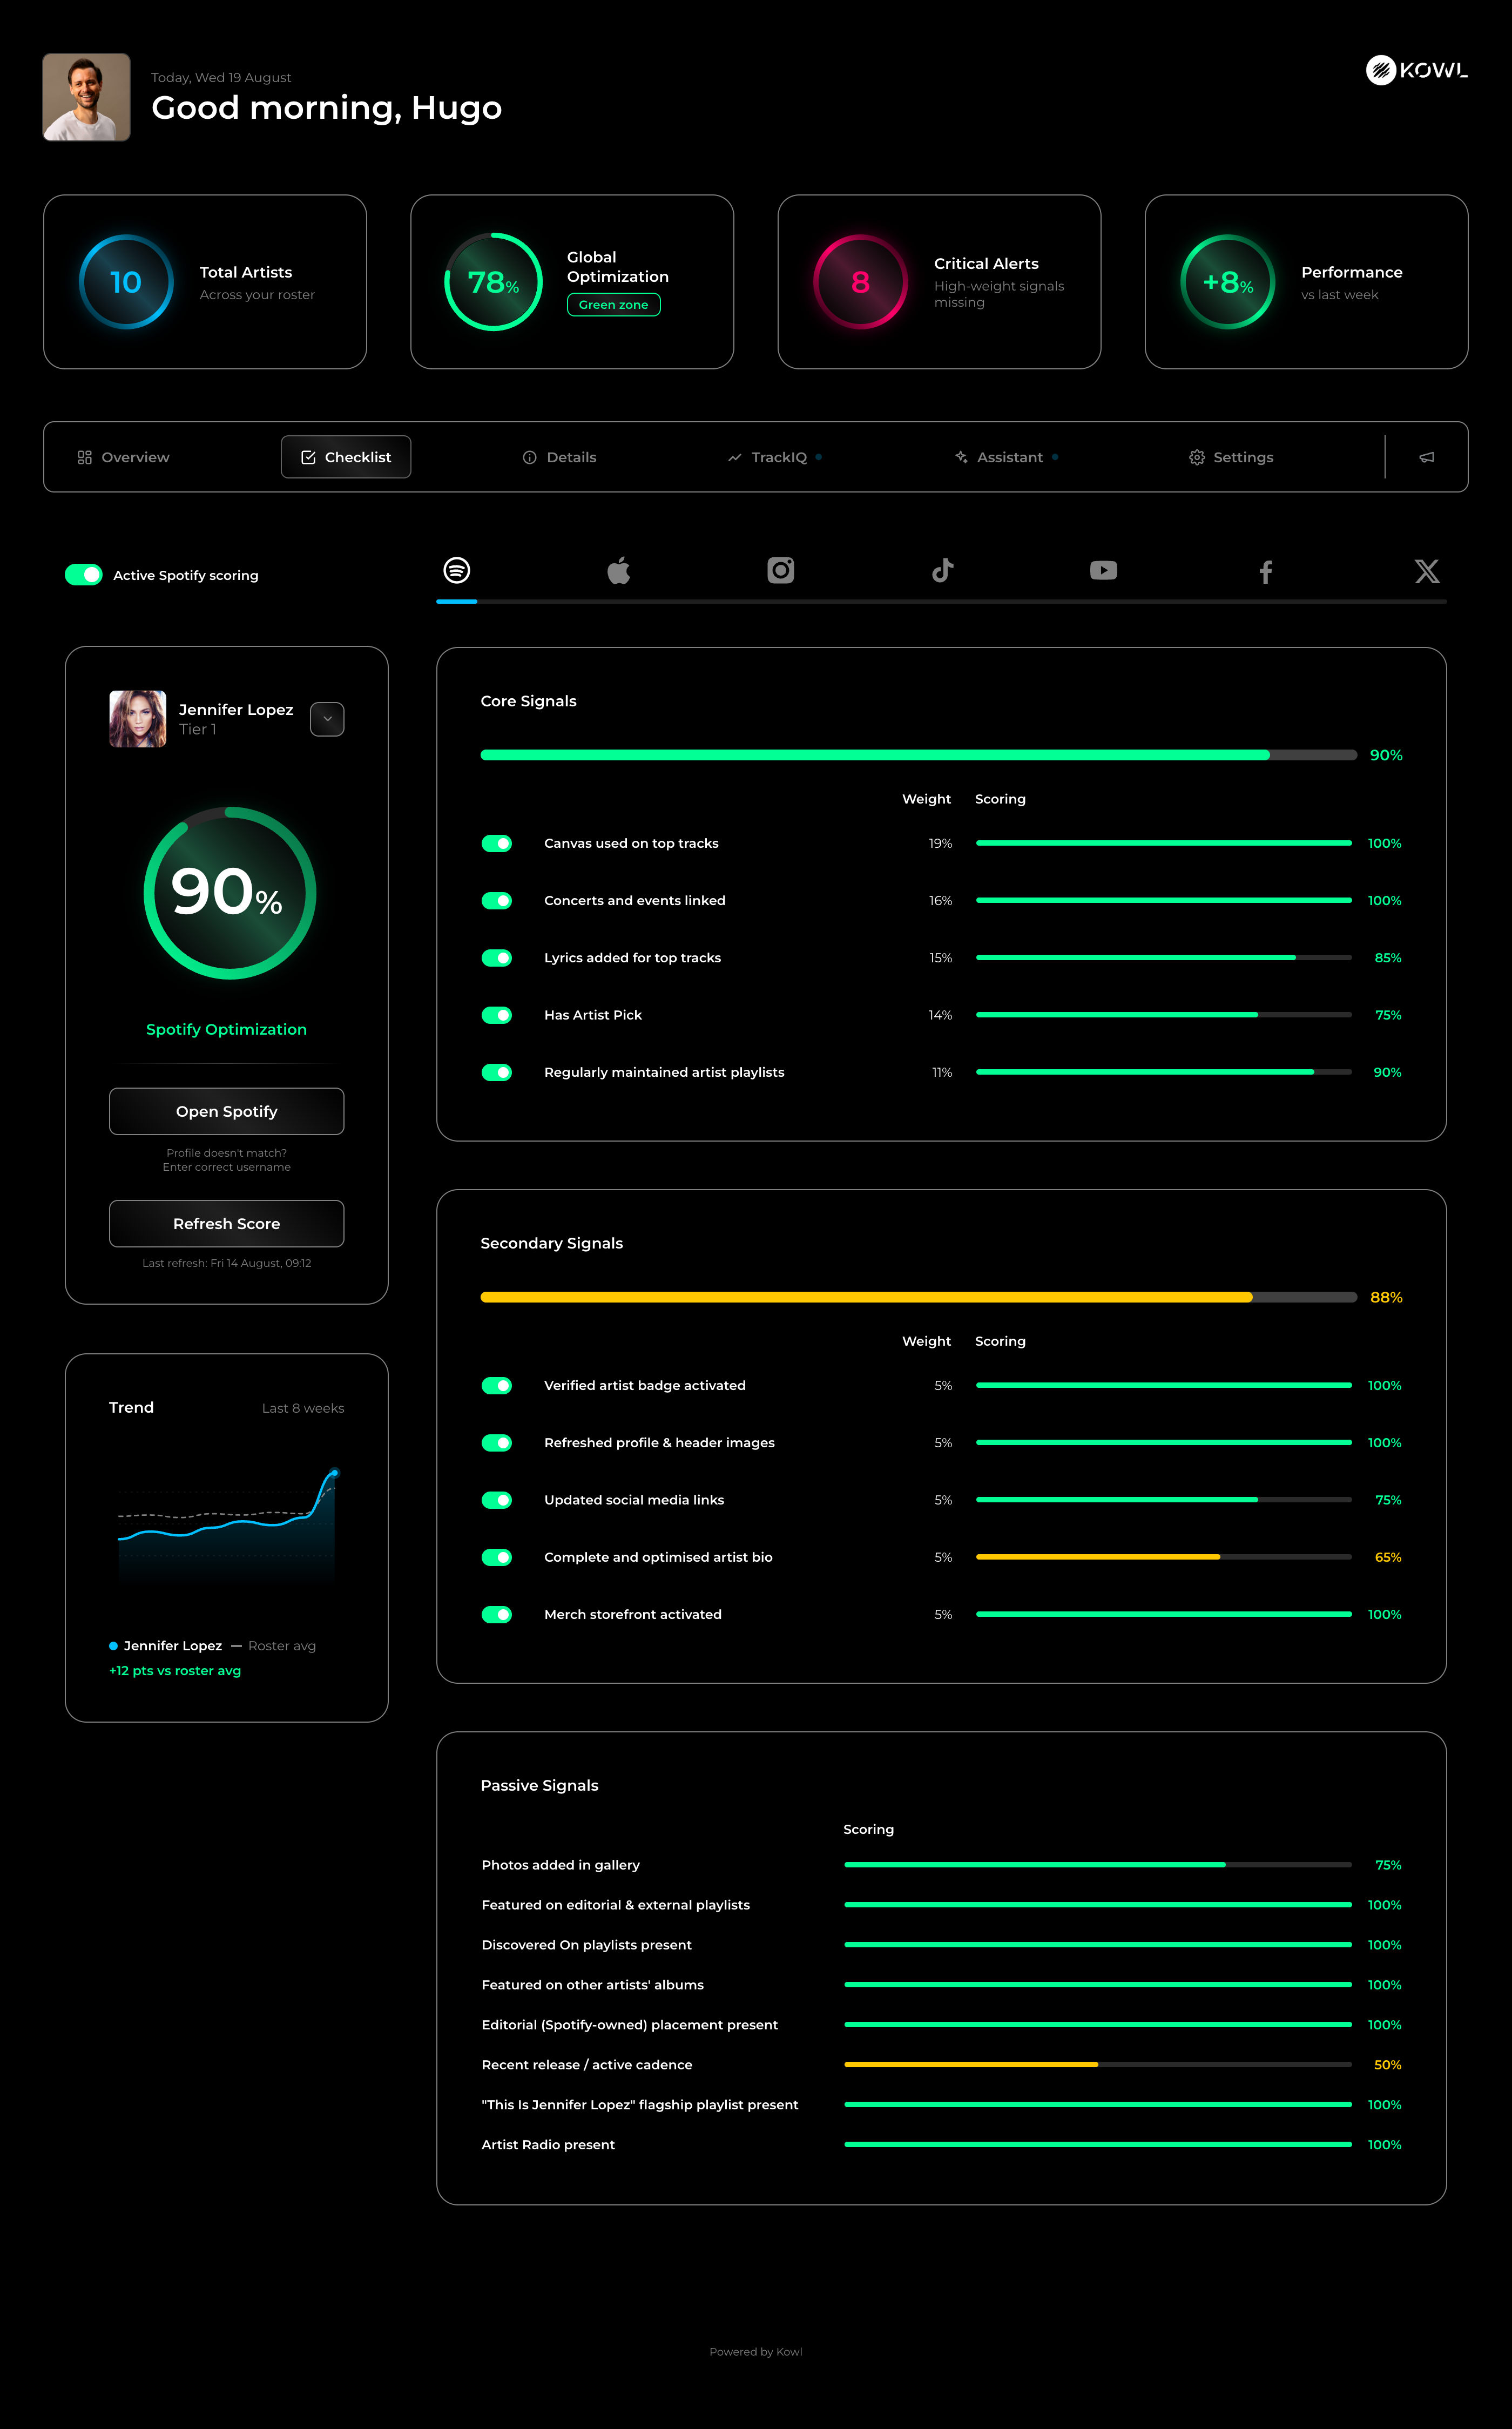Switch to the Apple Music platform icon

coord(619,570)
